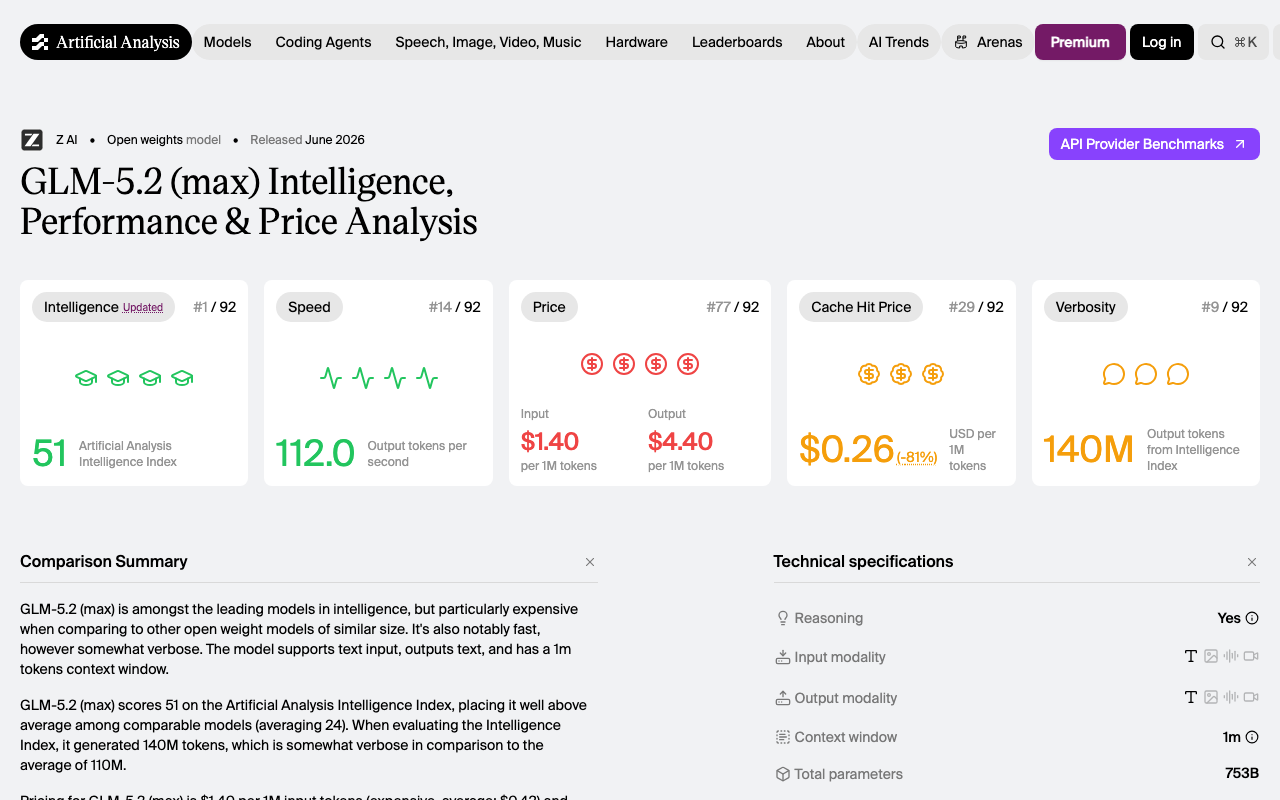
Task: Click the Log in button
Action: click(x=1162, y=42)
